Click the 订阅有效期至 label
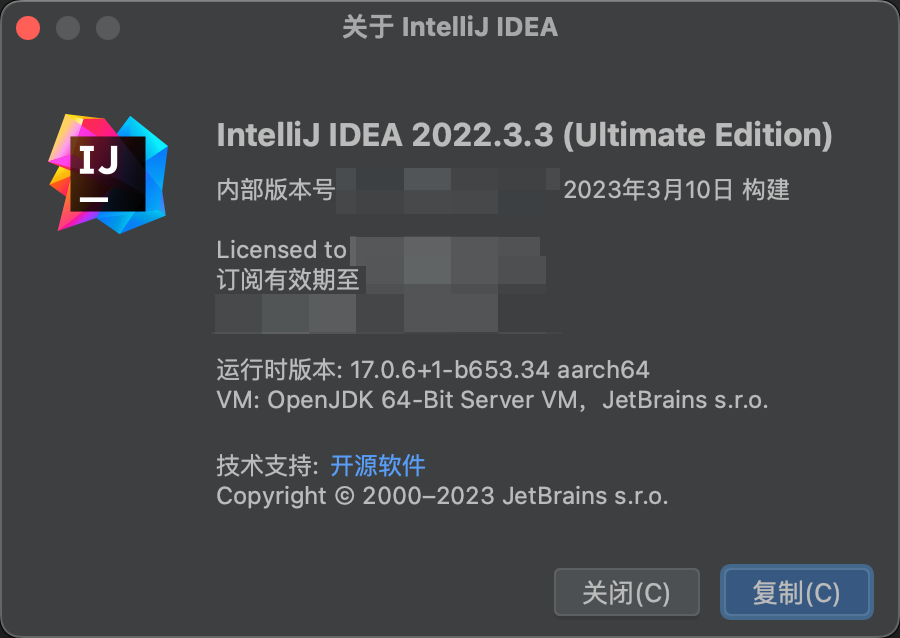Screen dimensions: 900x638 (288, 279)
